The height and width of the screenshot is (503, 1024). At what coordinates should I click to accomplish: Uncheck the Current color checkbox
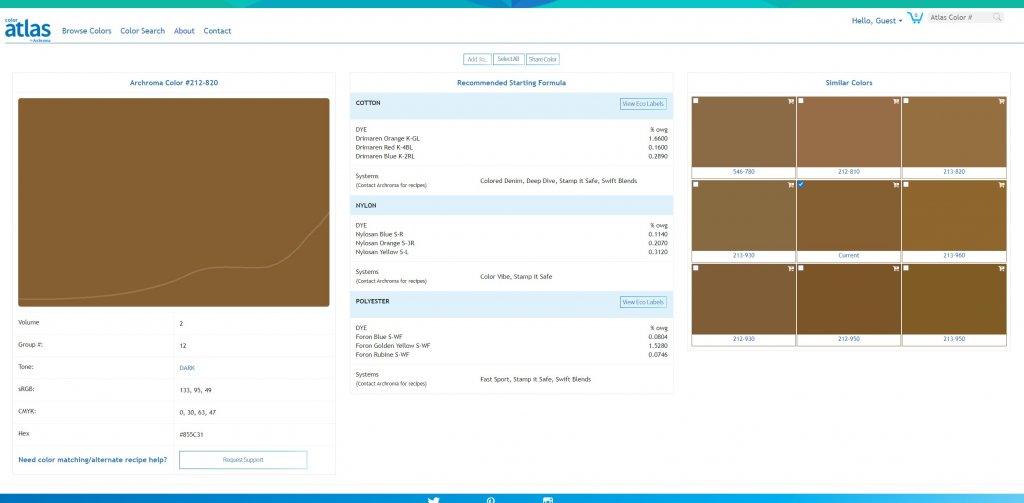pyautogui.click(x=801, y=185)
